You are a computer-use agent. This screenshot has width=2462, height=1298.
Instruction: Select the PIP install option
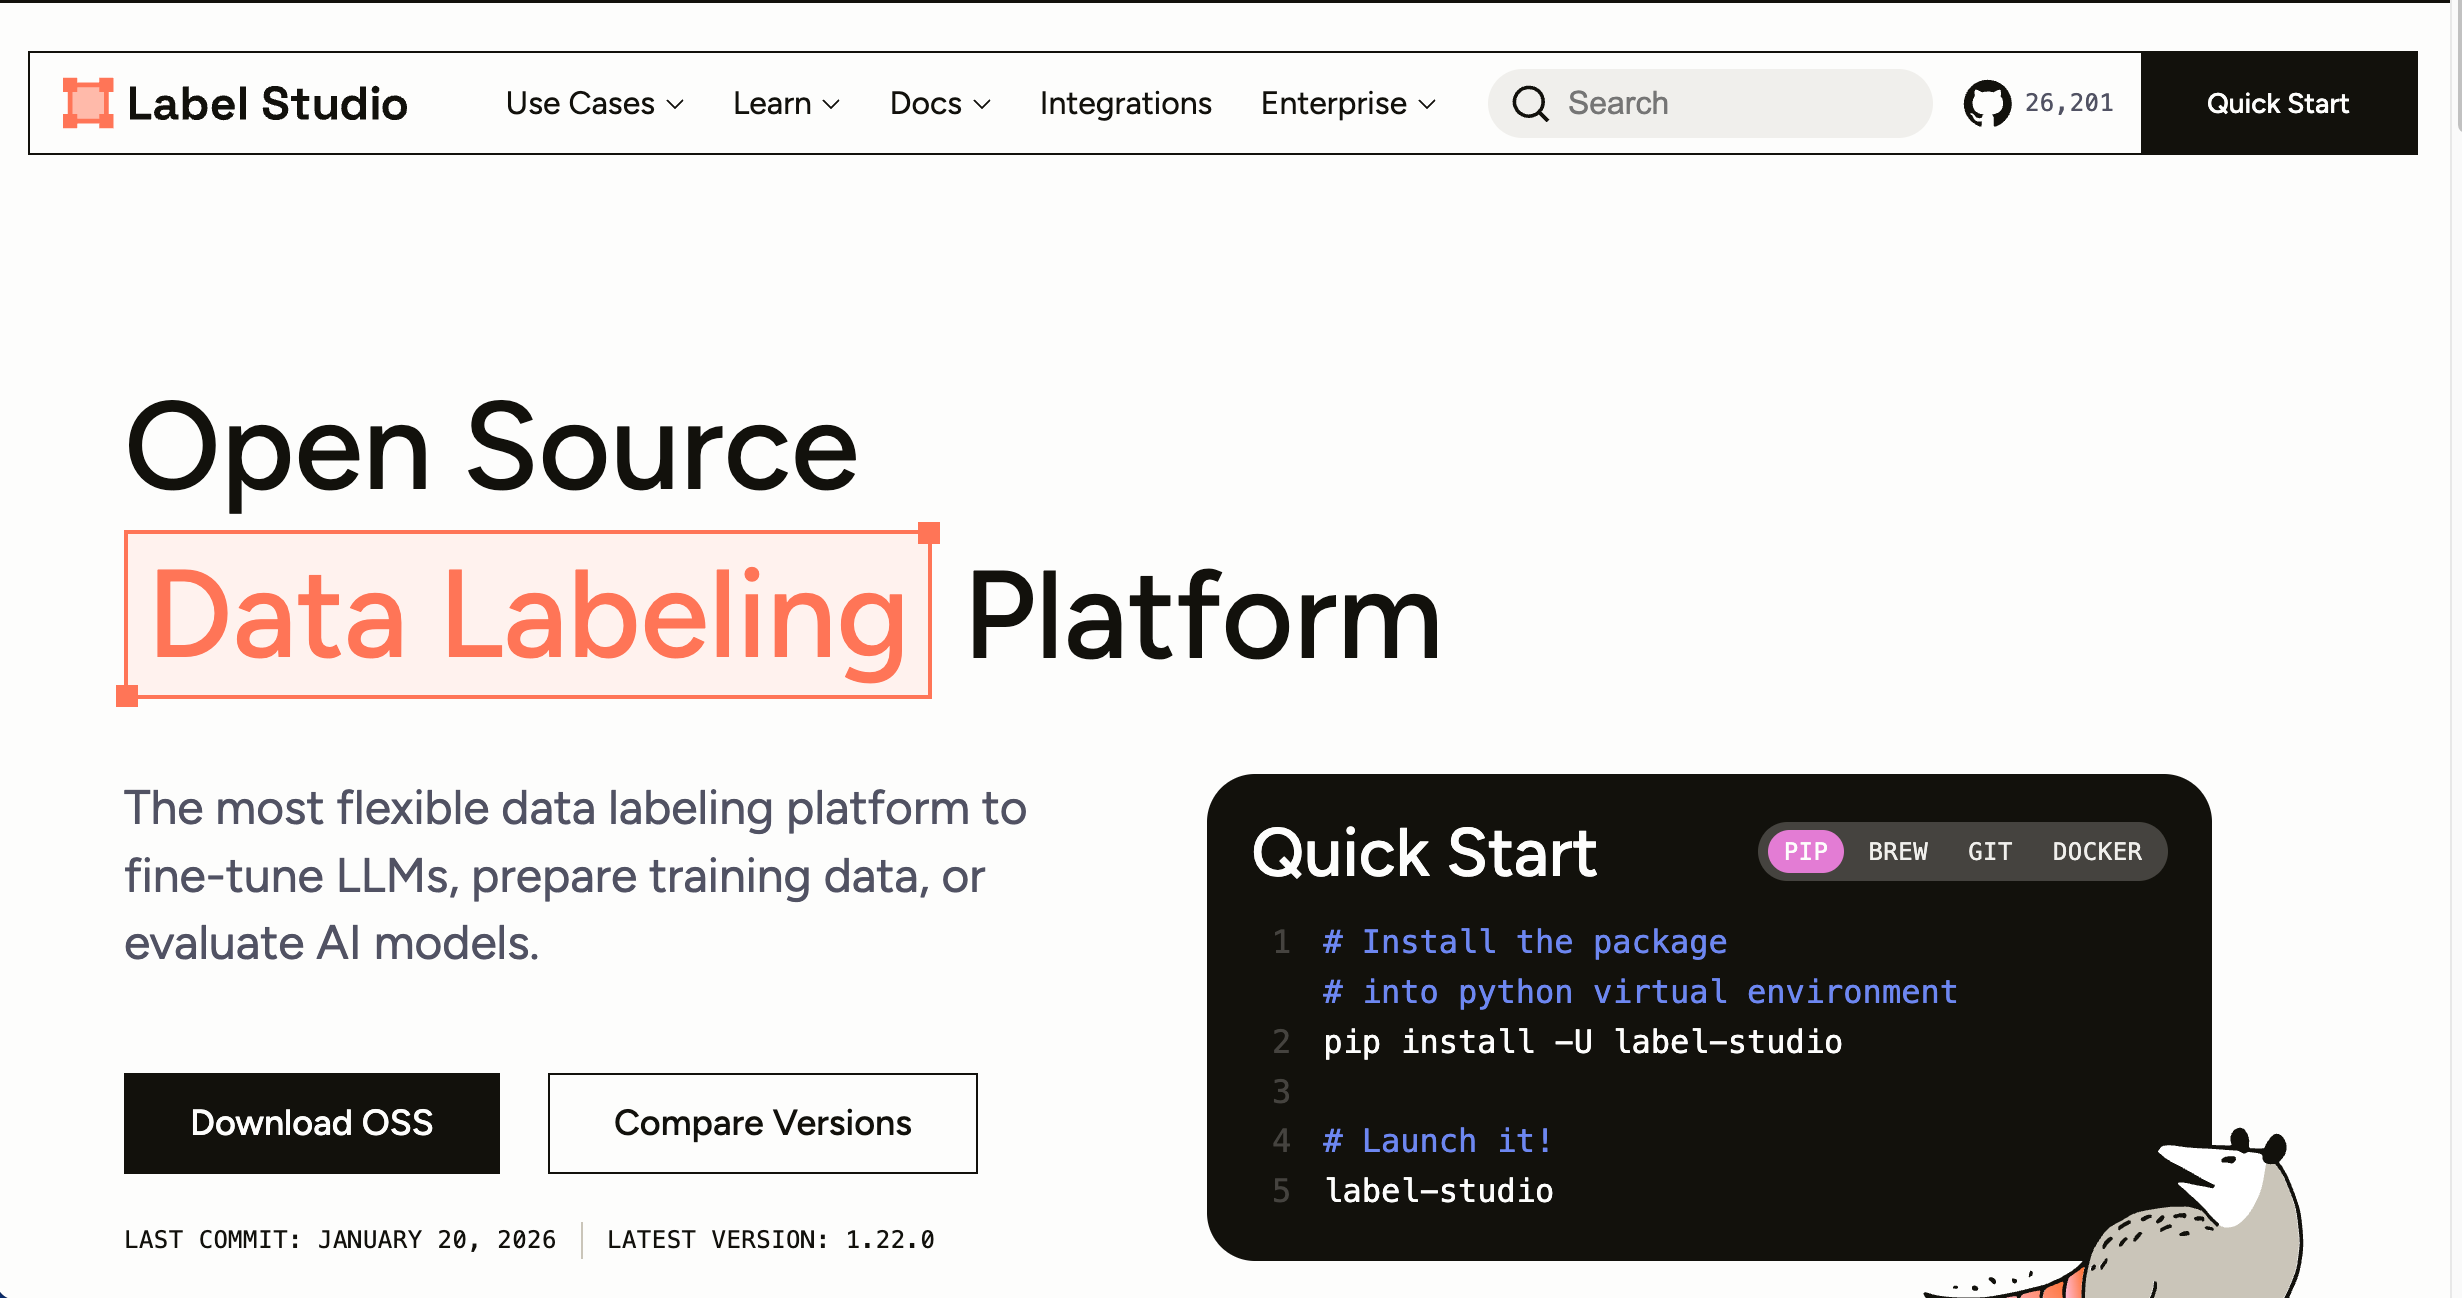[x=1805, y=851]
